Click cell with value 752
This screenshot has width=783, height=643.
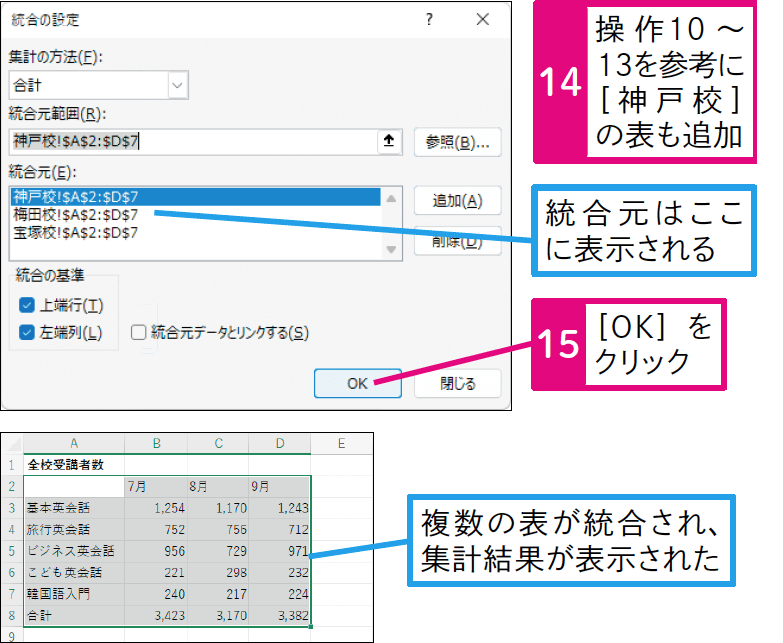click(156, 529)
